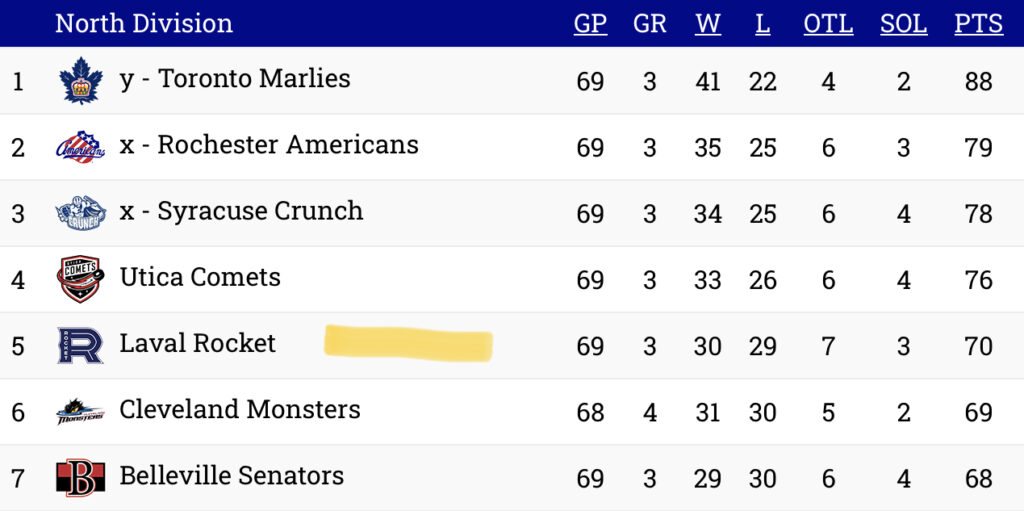Screen dimensions: 1024x511
Task: Click the GR column header
Action: [650, 24]
